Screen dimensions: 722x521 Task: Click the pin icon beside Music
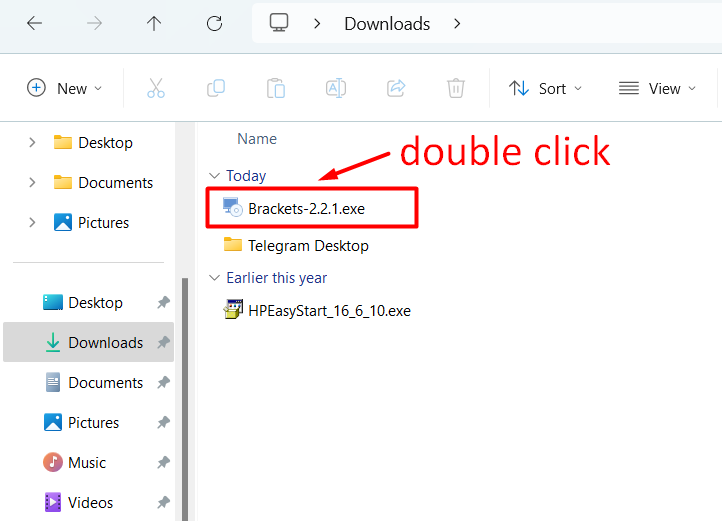(163, 462)
